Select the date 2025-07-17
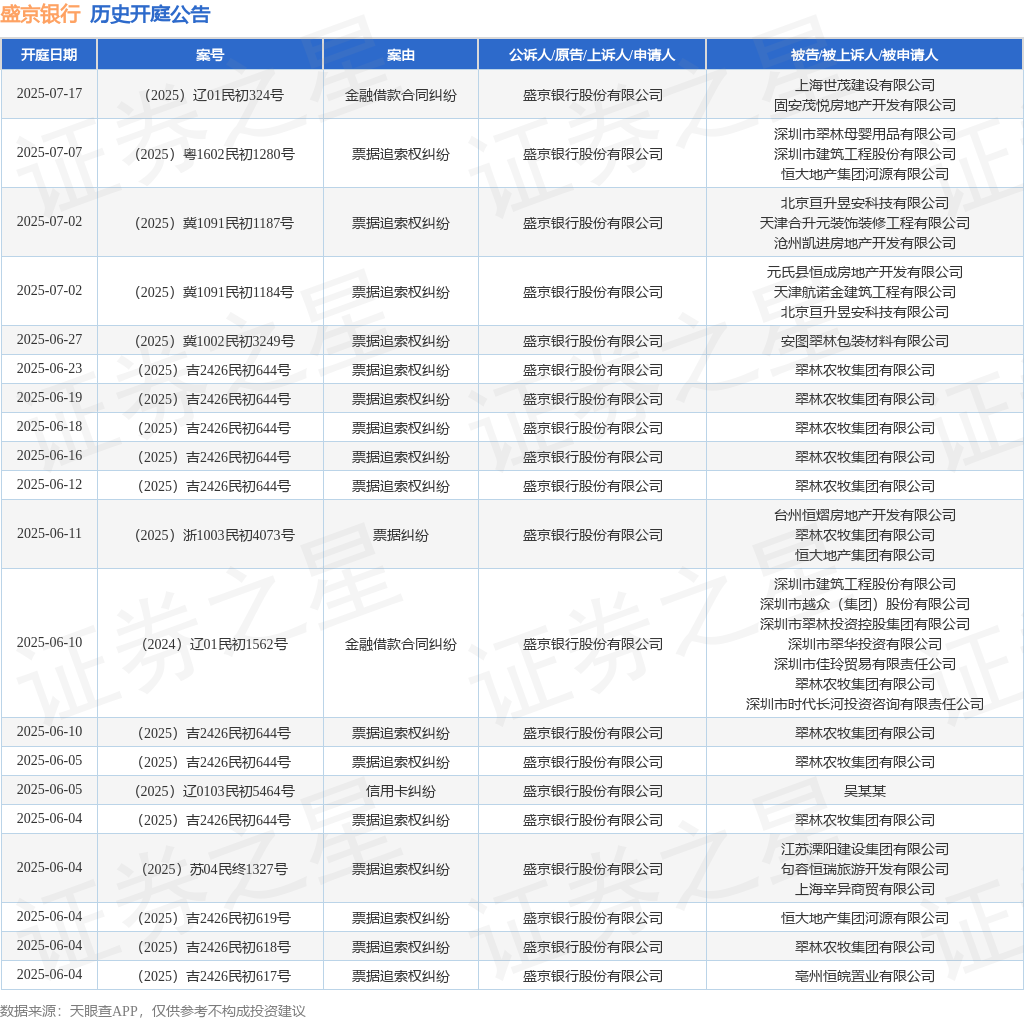Image resolution: width=1024 pixels, height=1020 pixels. coord(49,93)
